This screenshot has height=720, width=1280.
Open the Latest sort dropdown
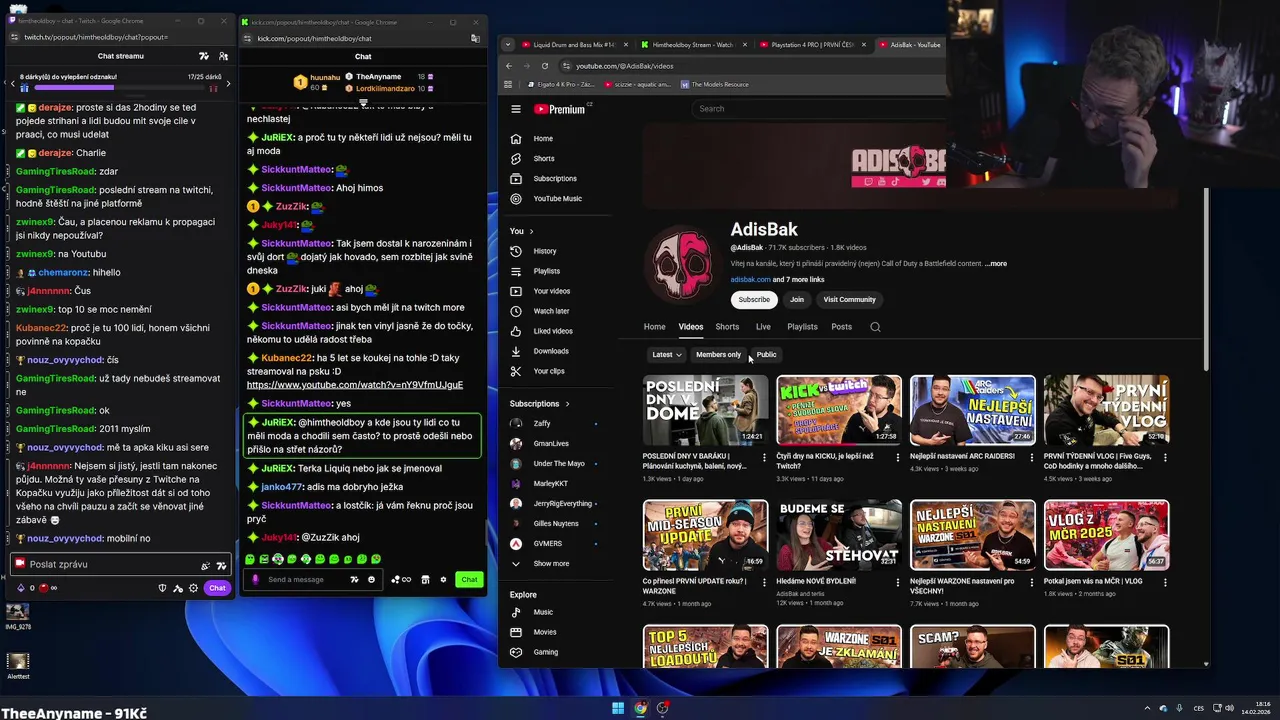click(666, 354)
